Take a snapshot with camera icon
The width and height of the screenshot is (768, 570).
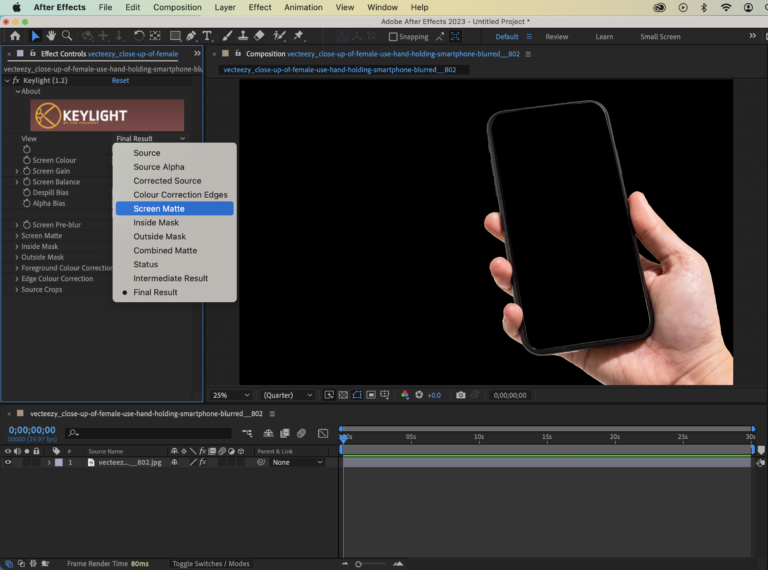(460, 395)
